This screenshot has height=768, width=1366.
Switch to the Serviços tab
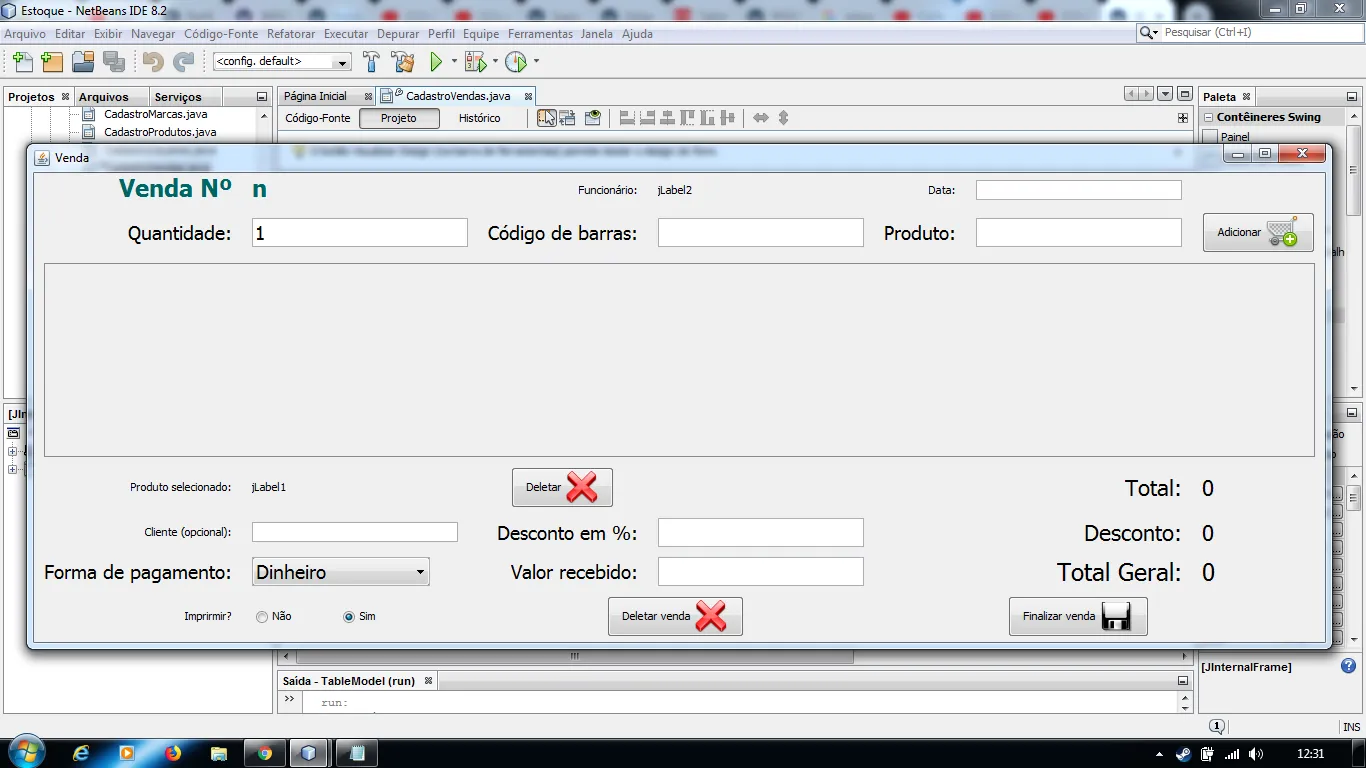(x=178, y=97)
